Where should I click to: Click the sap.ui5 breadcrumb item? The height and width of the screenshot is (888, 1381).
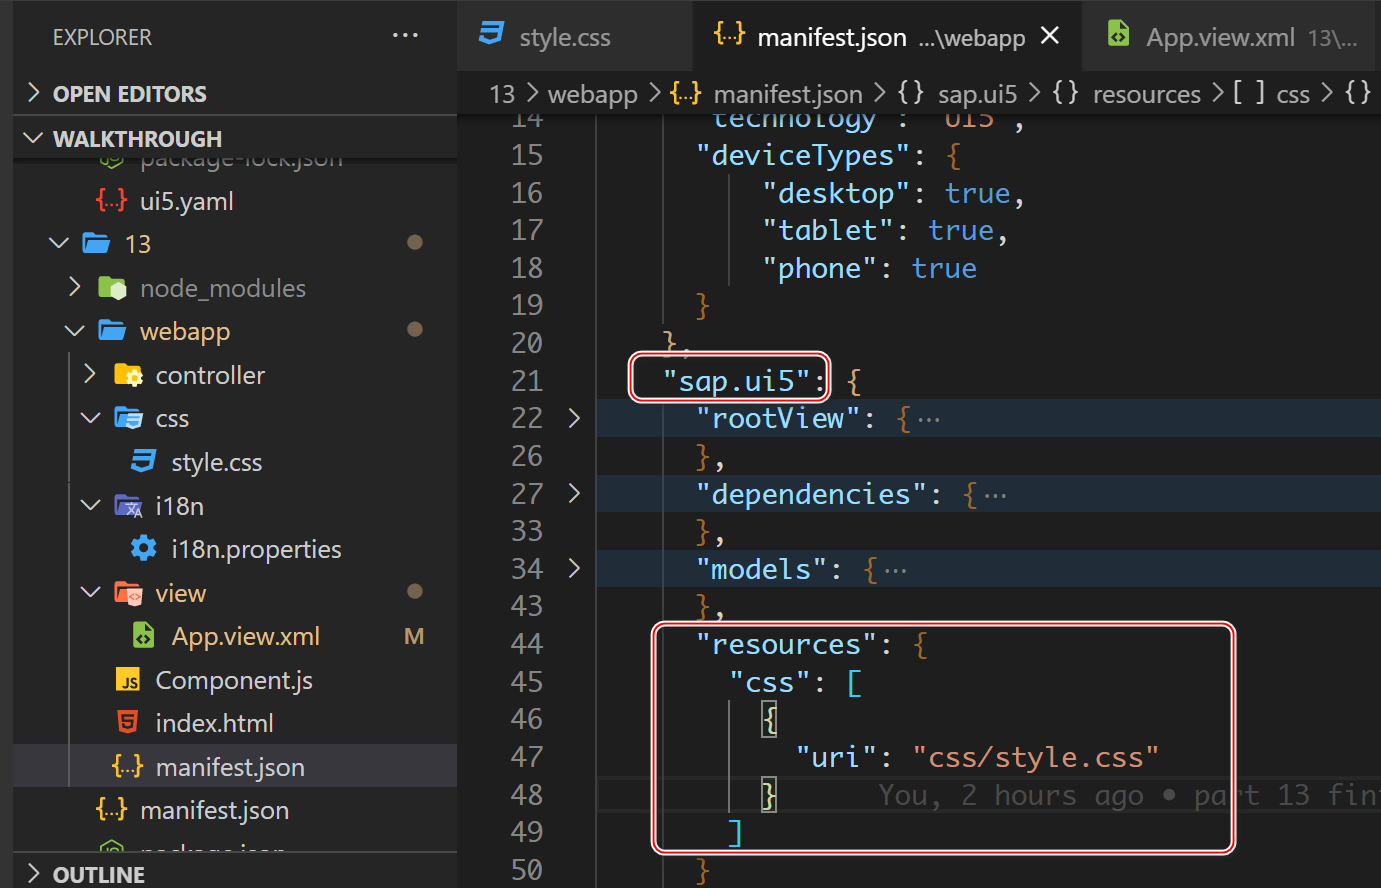[x=977, y=93]
